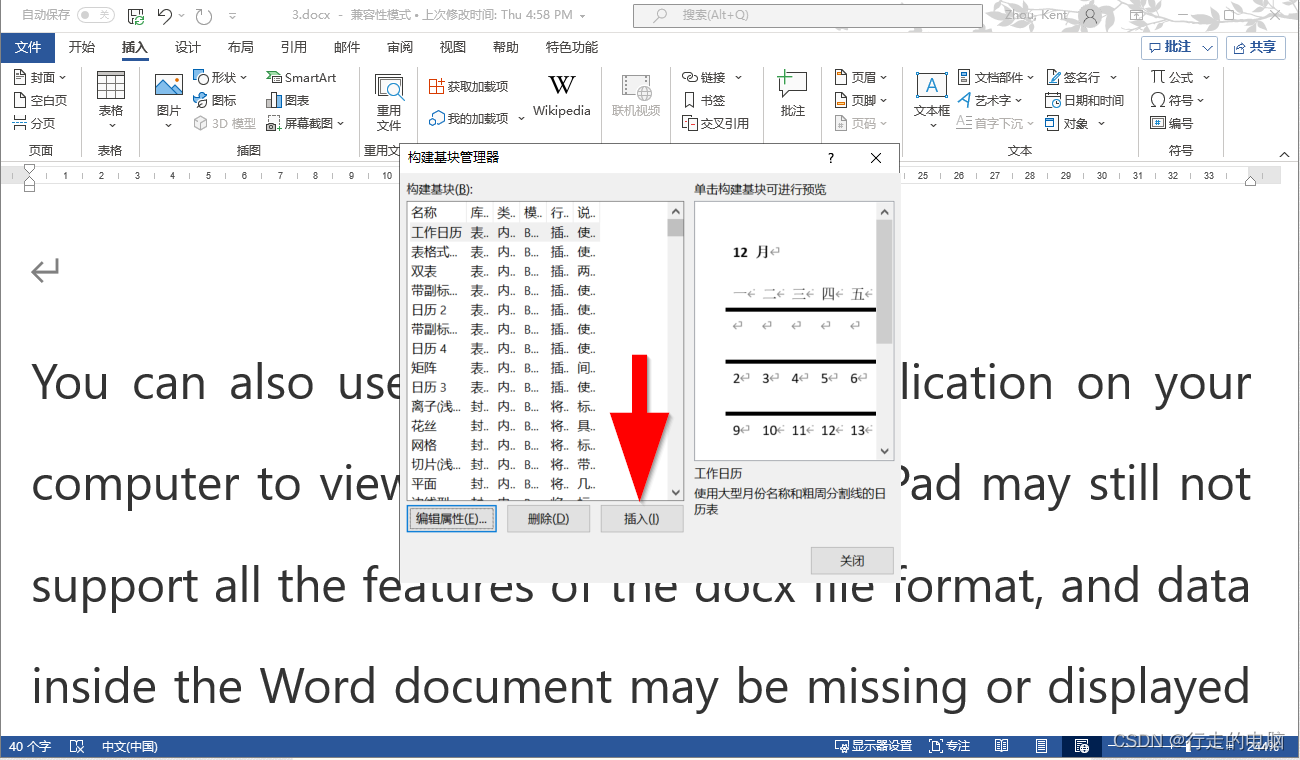Image resolution: width=1300 pixels, height=760 pixels.
Task: Click the Undo arrow icon
Action: tap(165, 16)
